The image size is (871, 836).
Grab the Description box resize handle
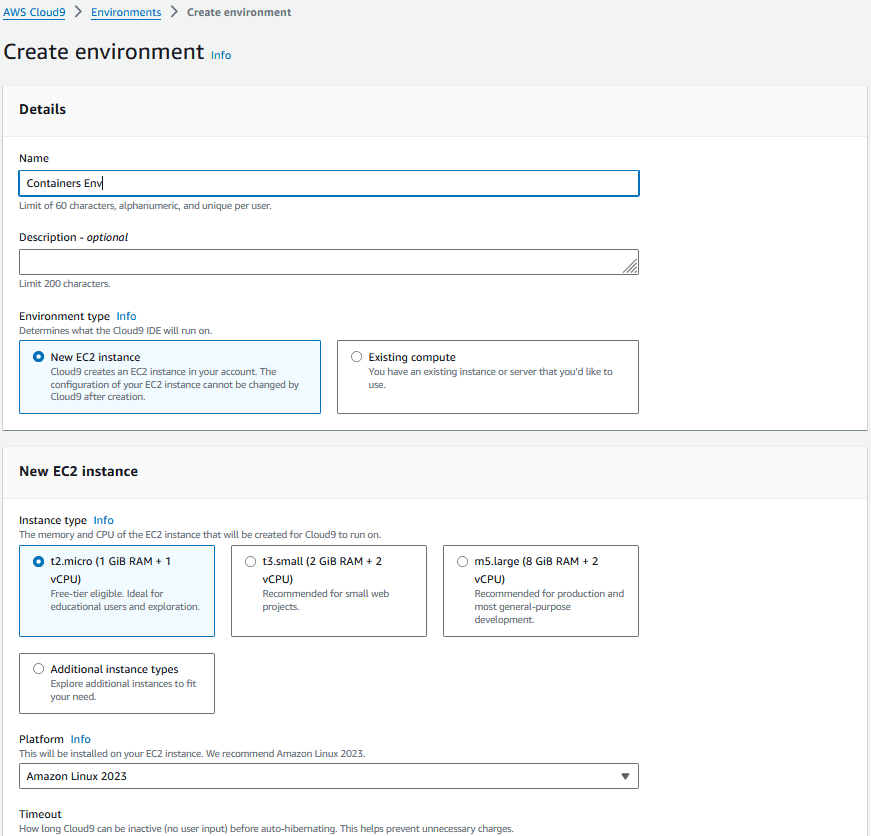pyautogui.click(x=630, y=267)
